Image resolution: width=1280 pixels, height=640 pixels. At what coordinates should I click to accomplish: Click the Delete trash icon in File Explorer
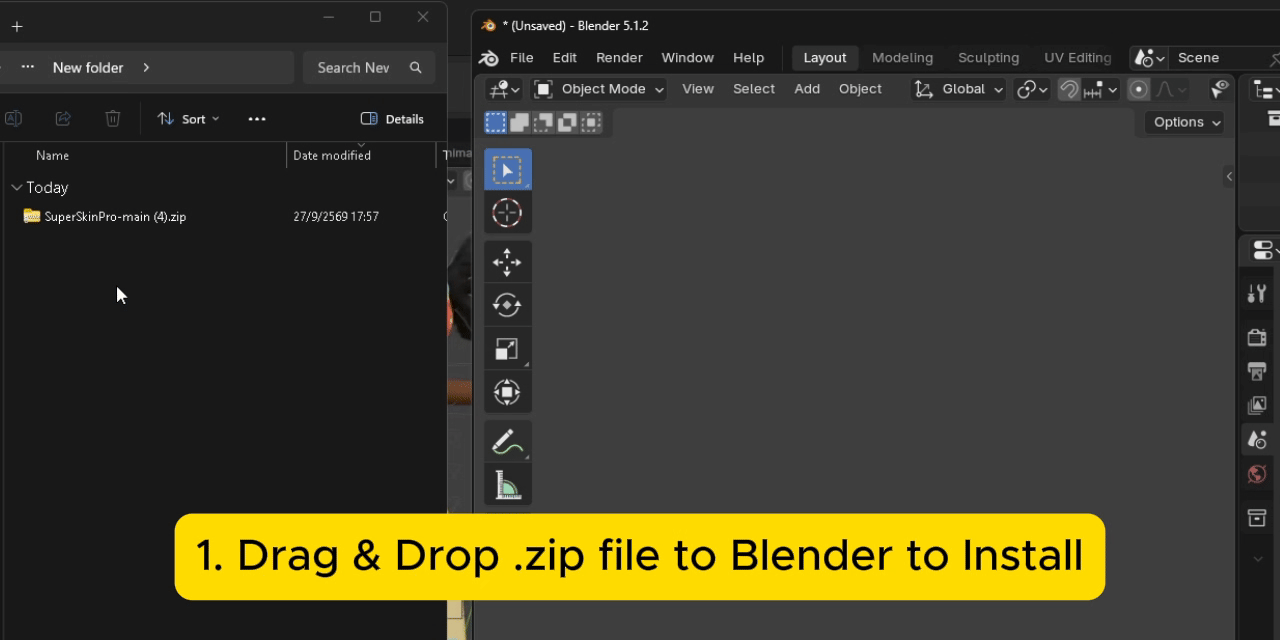tap(113, 119)
